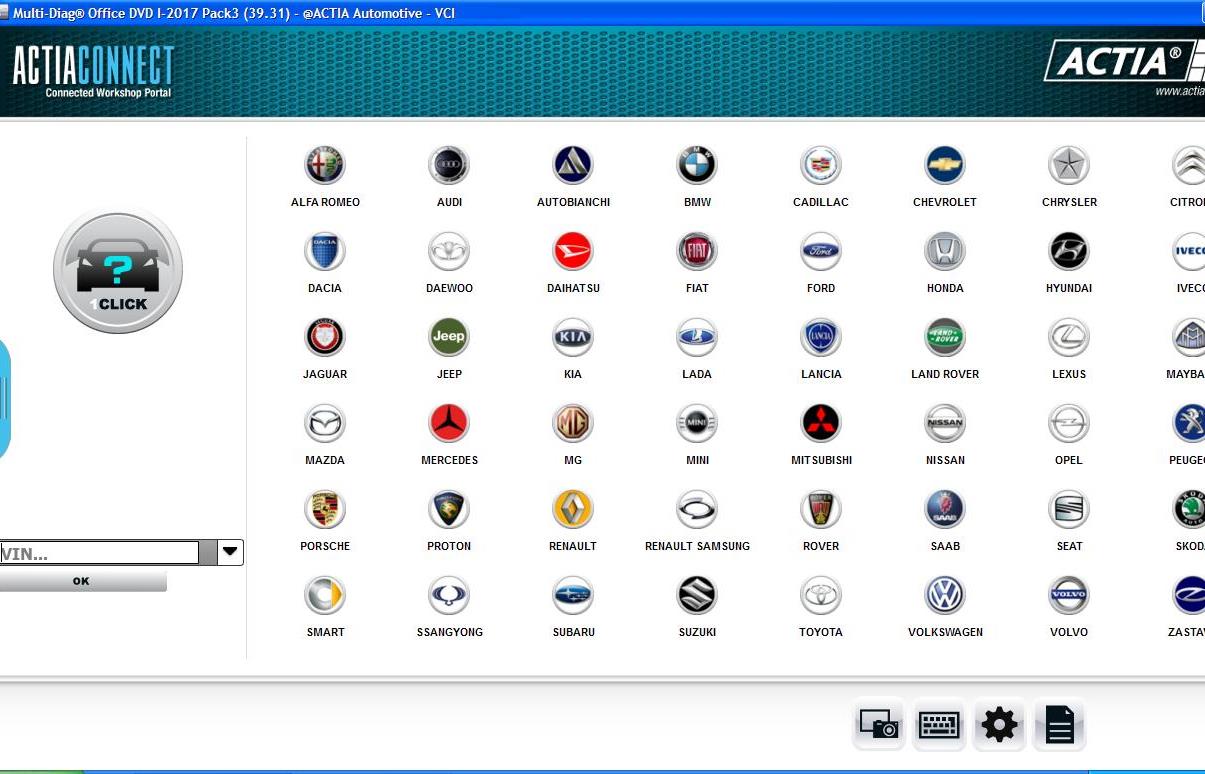Pick the Jeep logo

tap(449, 337)
